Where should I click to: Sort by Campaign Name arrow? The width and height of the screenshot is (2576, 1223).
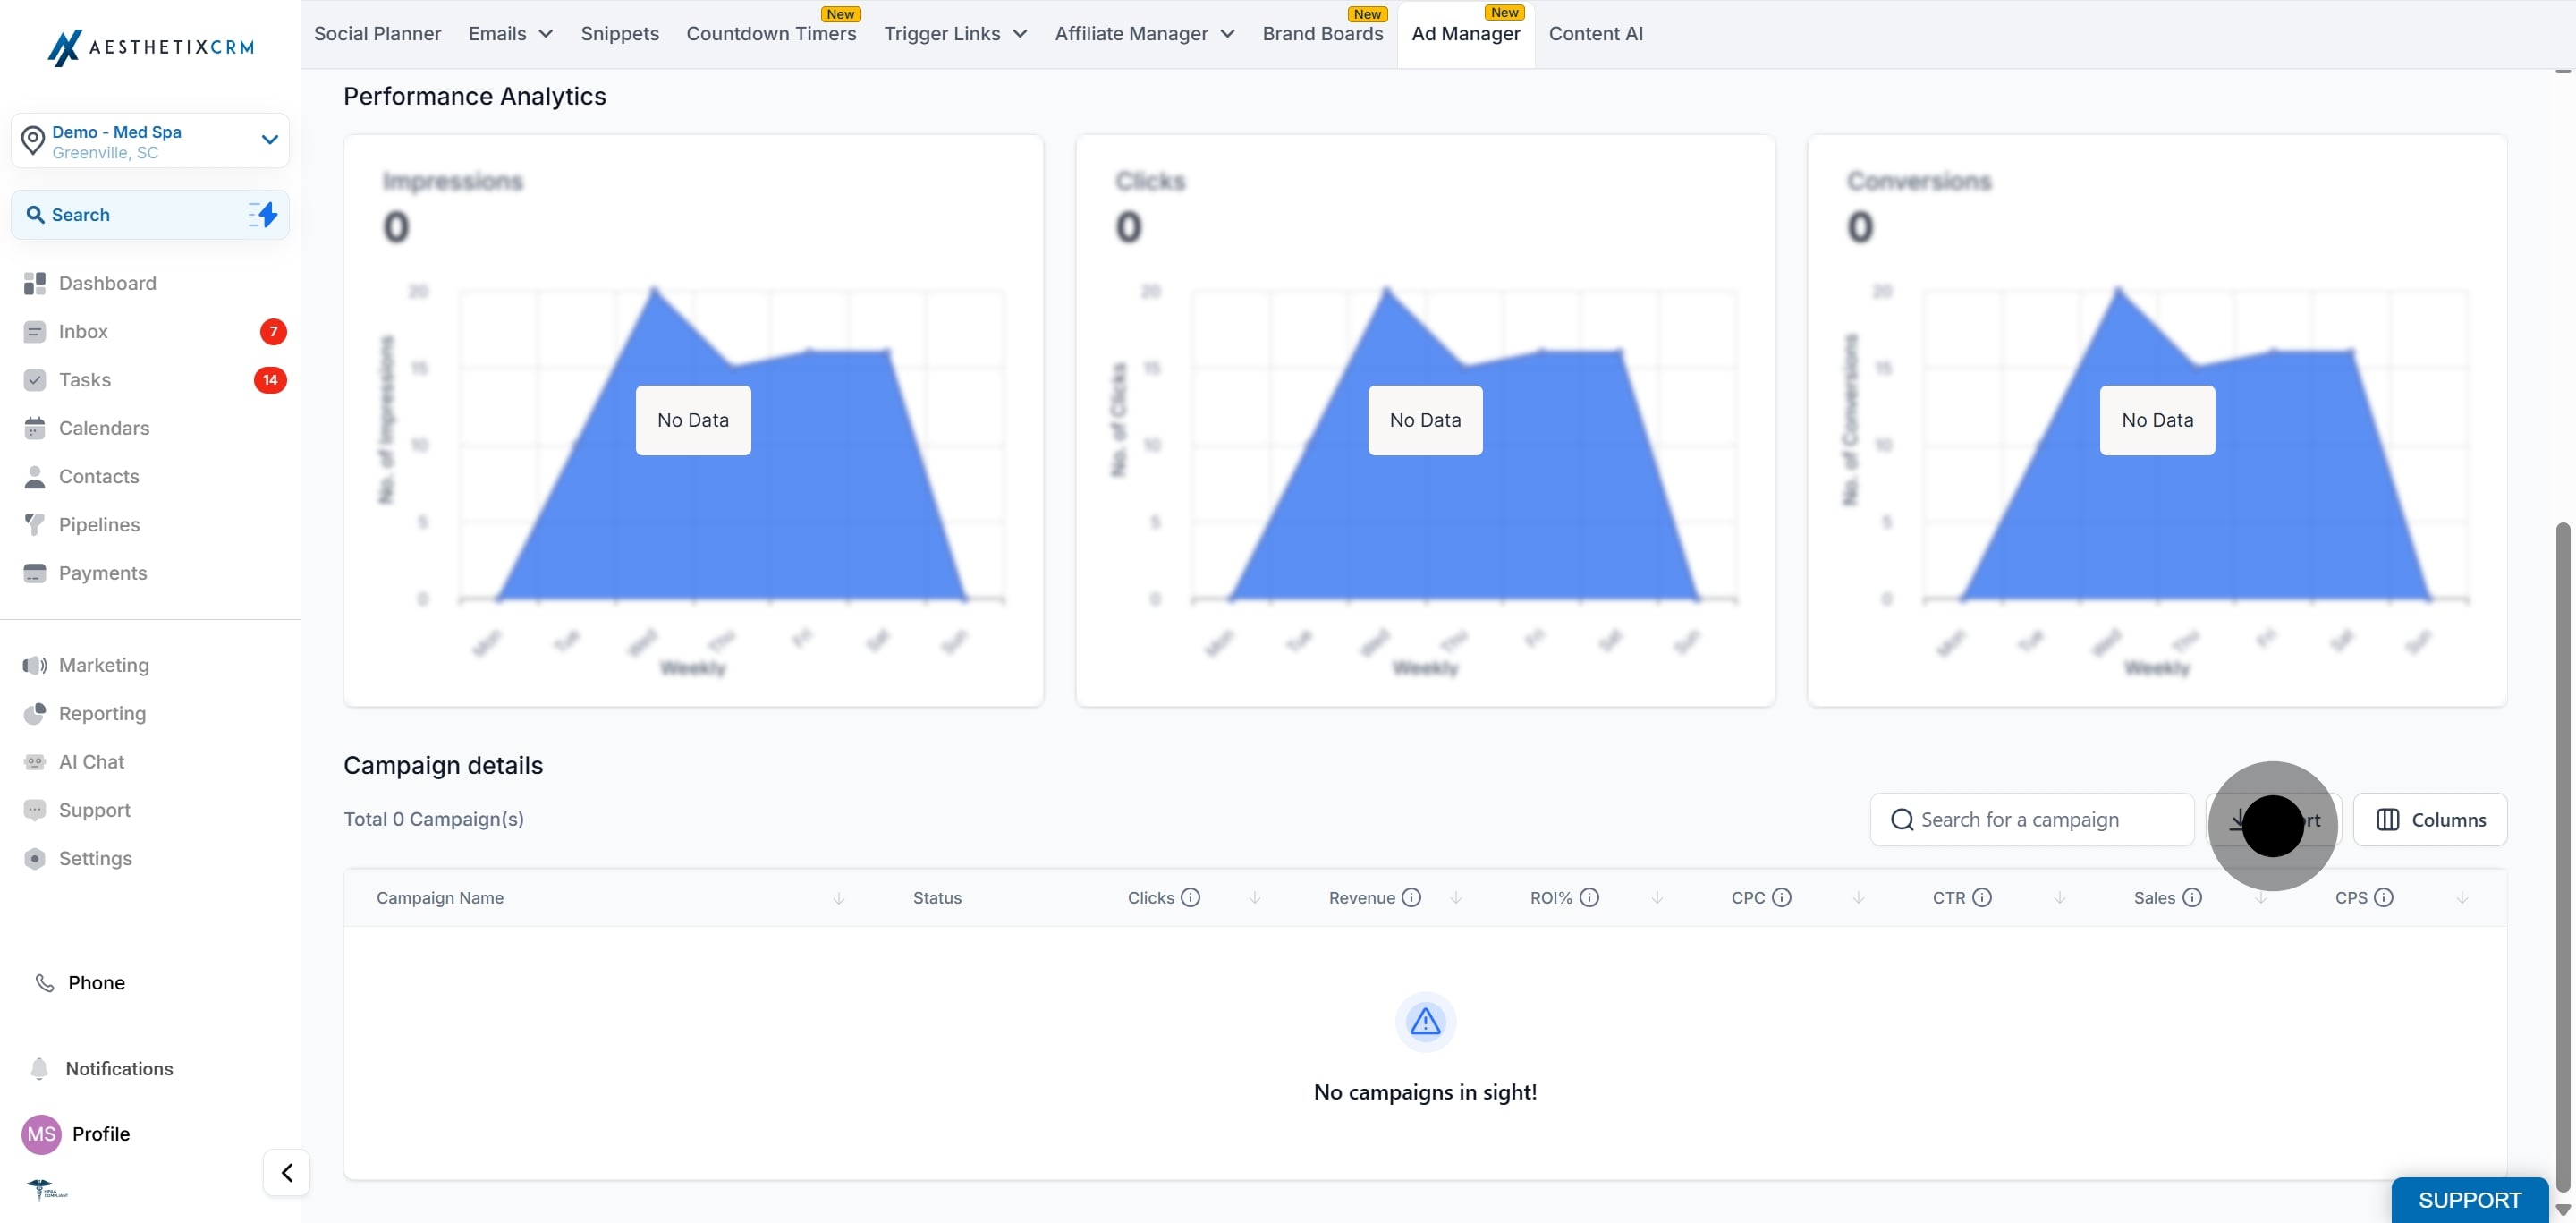point(839,898)
